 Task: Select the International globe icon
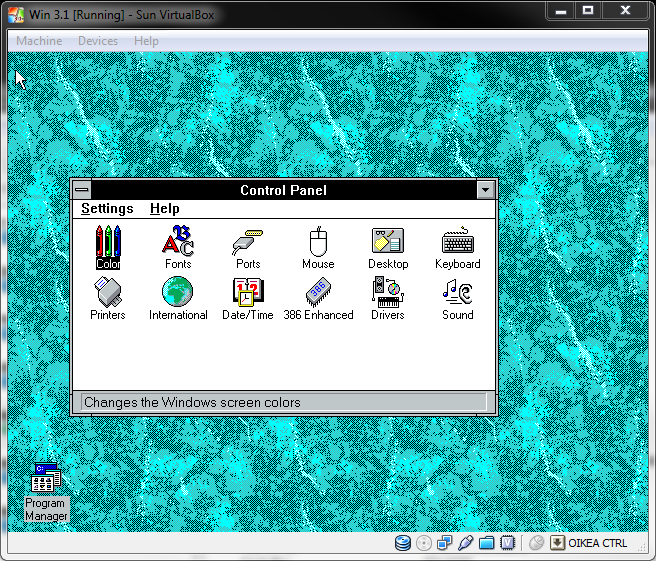[x=178, y=298]
